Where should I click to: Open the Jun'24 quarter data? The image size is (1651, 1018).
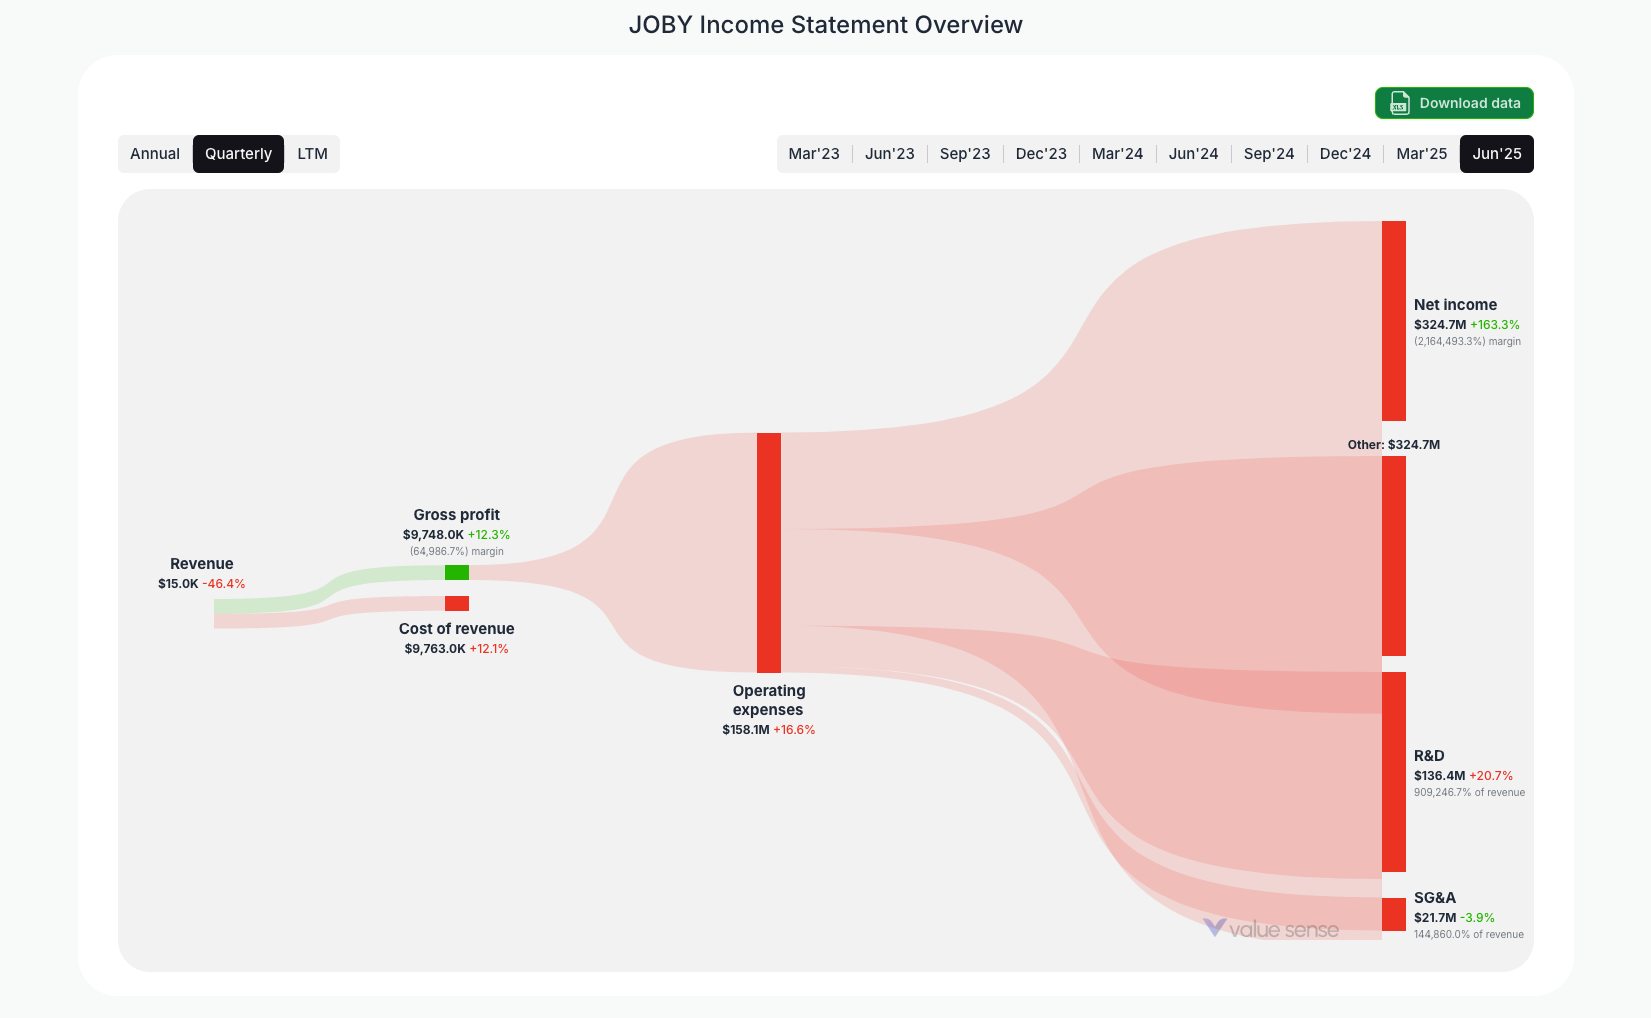[x=1193, y=153]
